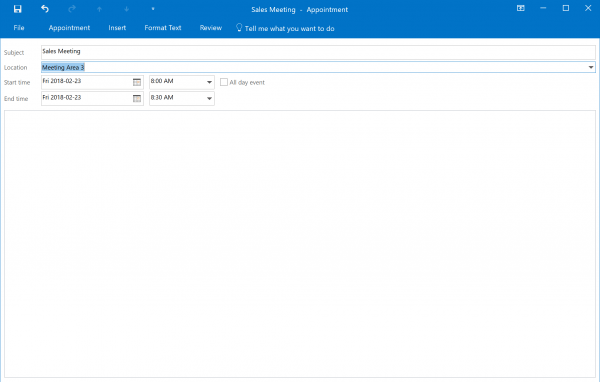Open the Review tab
This screenshot has height=382, width=600.
[210, 28]
